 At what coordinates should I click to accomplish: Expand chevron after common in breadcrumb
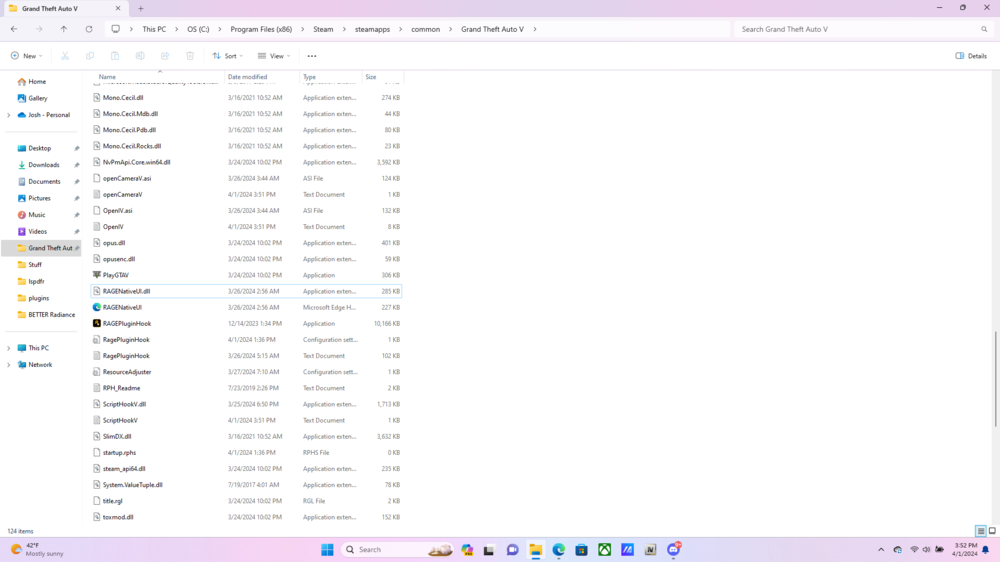click(x=451, y=29)
